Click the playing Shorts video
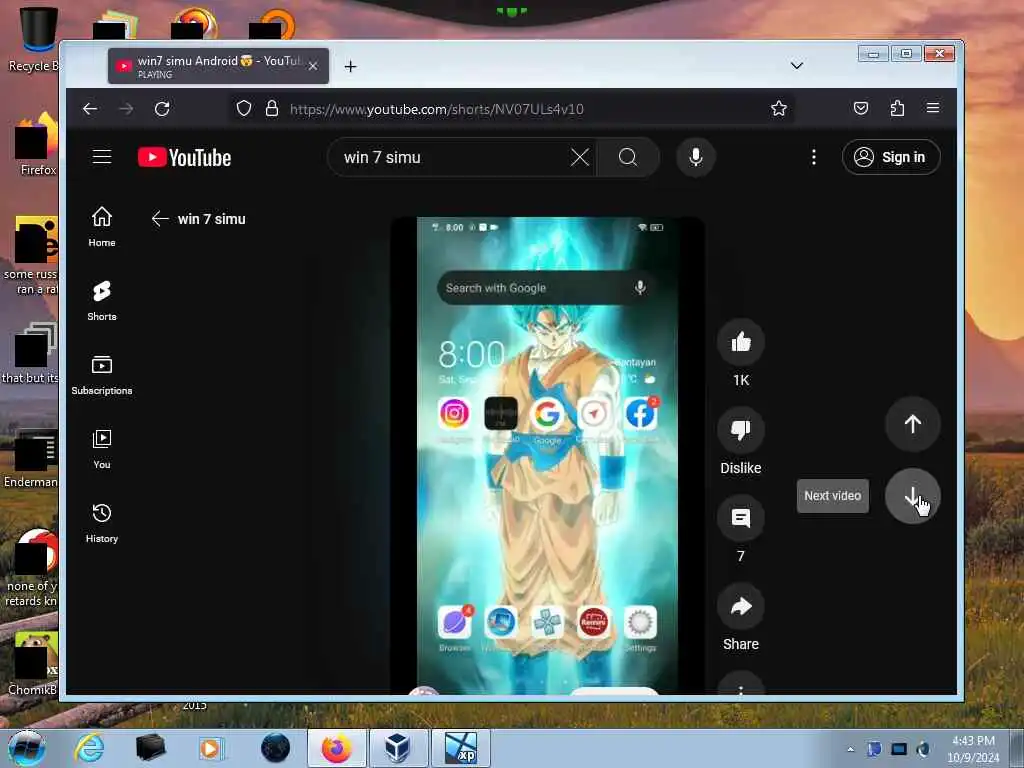This screenshot has width=1024, height=768. [x=547, y=455]
